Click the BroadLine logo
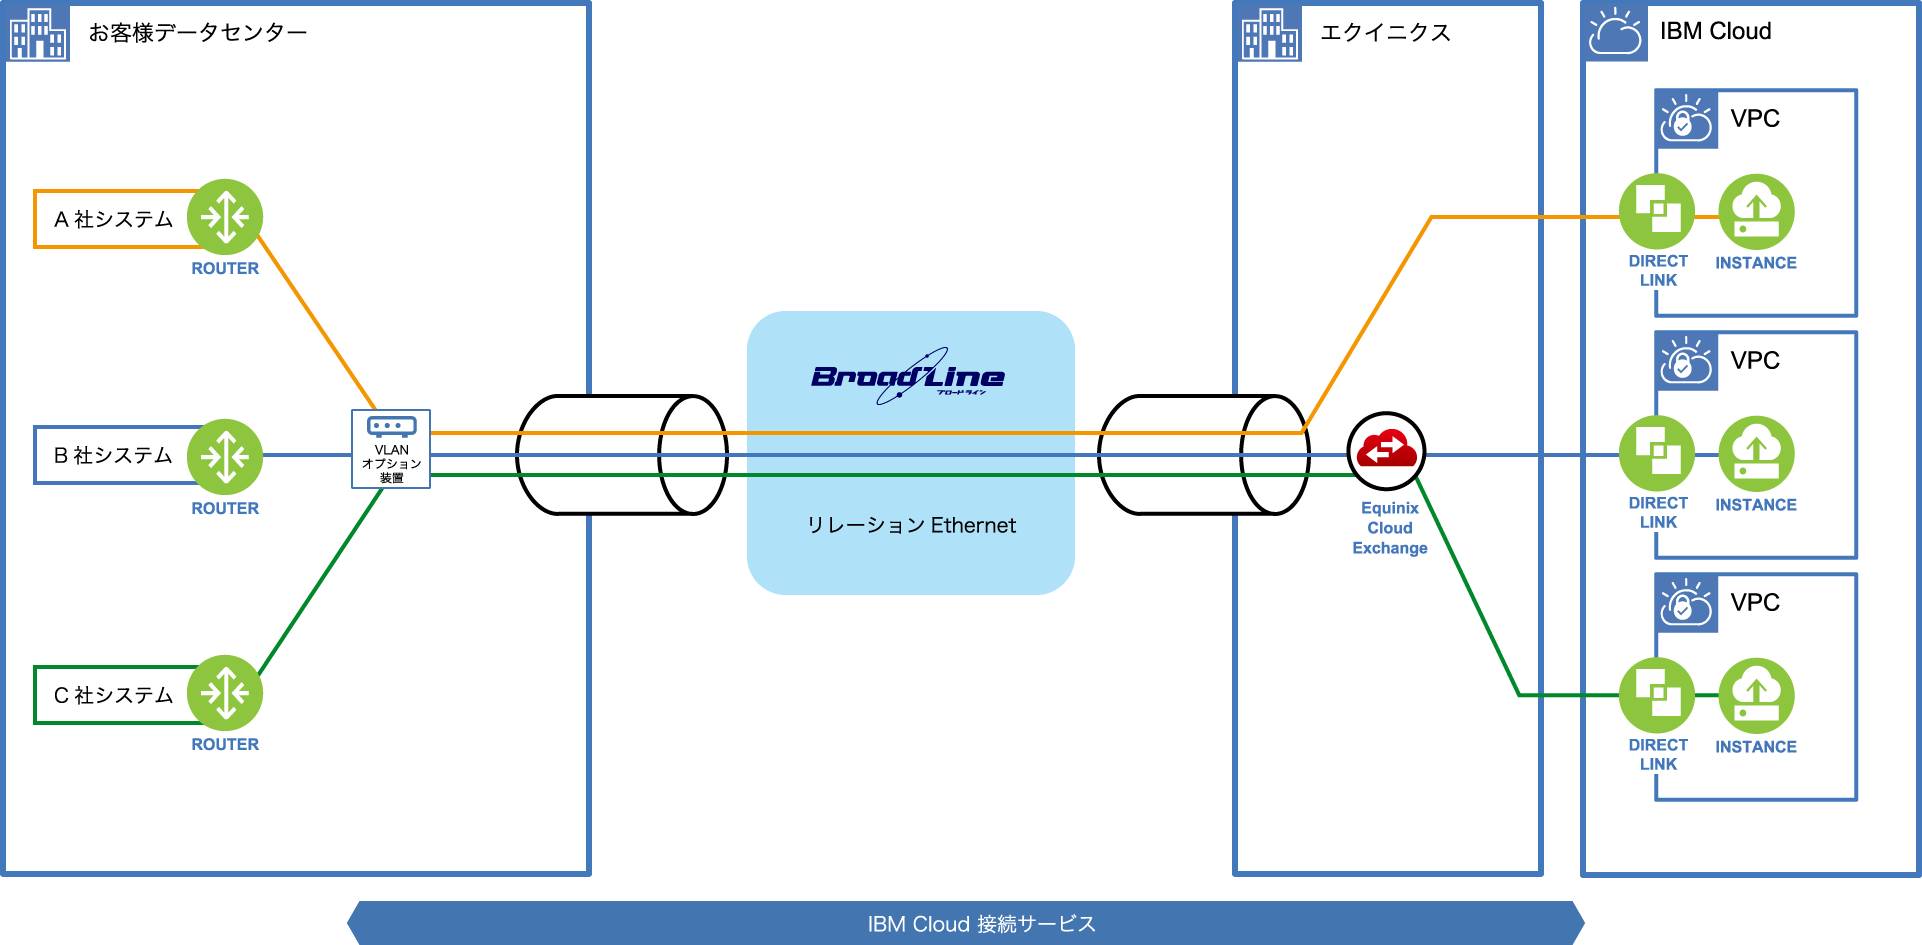Image resolution: width=1922 pixels, height=945 pixels. pyautogui.click(x=908, y=377)
